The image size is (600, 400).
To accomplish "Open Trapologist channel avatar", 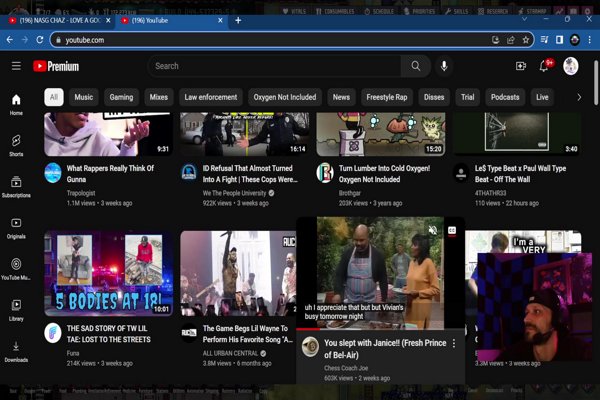I will click(x=53, y=173).
